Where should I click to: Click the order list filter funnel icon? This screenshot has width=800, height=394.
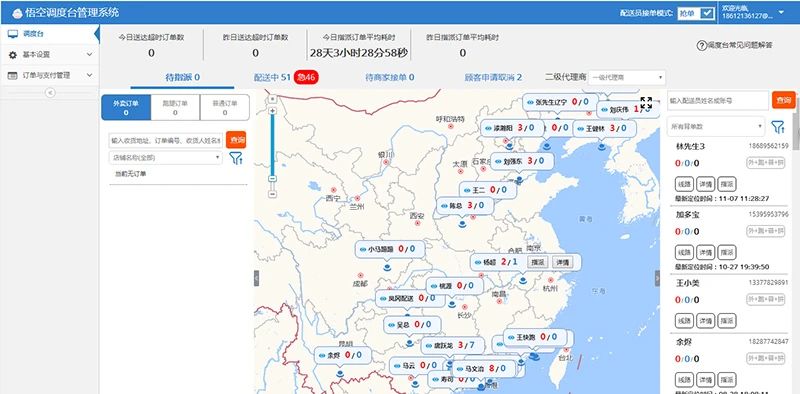coord(236,158)
